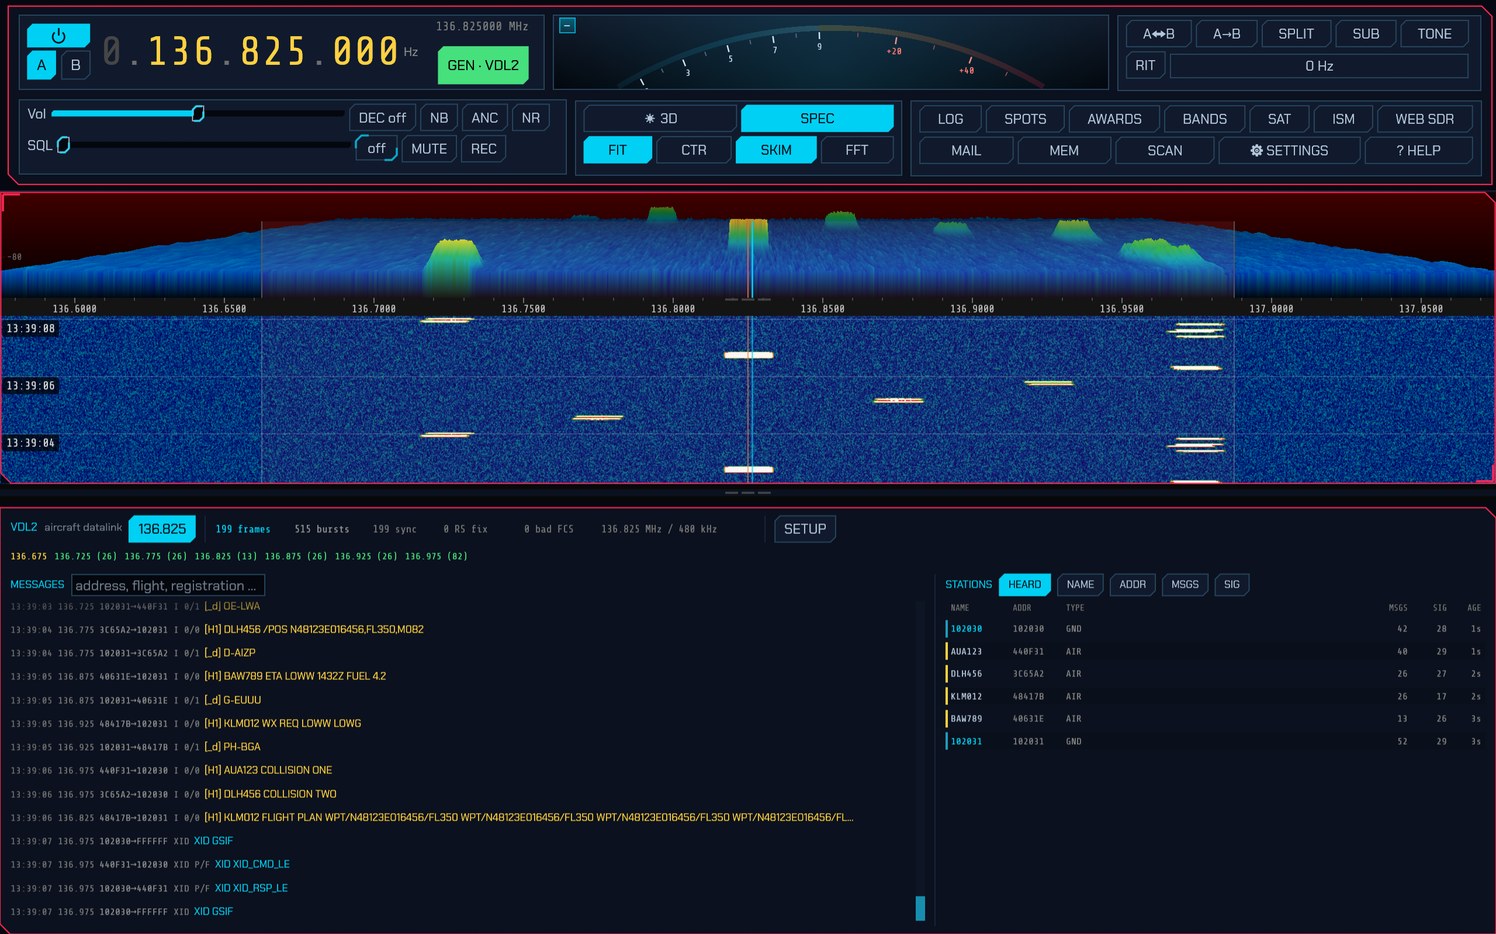Open the ? HELP panel
The image size is (1496, 934).
tap(1418, 150)
